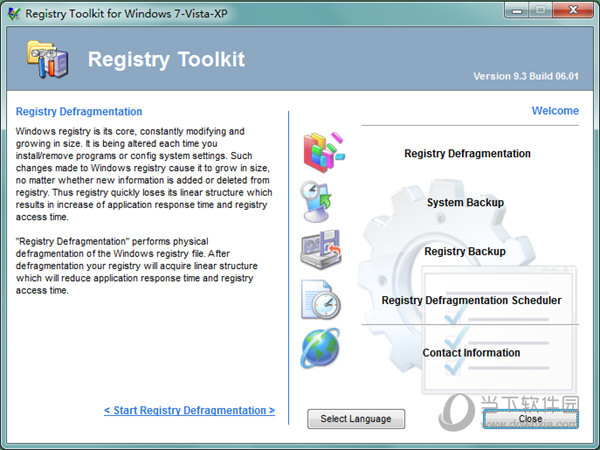This screenshot has height=450, width=600.
Task: Open Registry Defragmentation menu item
Action: 467,153
